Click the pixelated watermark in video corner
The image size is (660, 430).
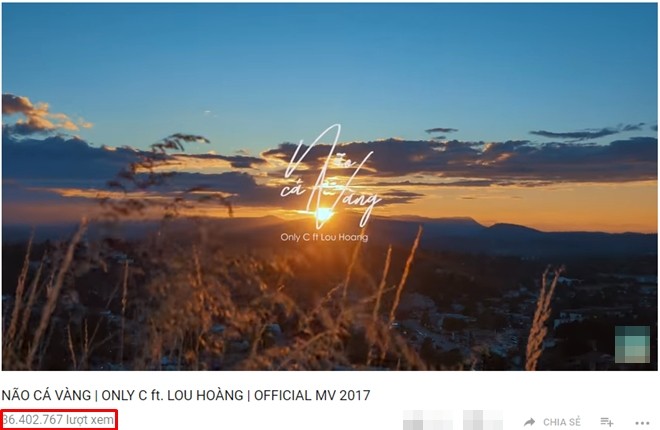(x=633, y=344)
